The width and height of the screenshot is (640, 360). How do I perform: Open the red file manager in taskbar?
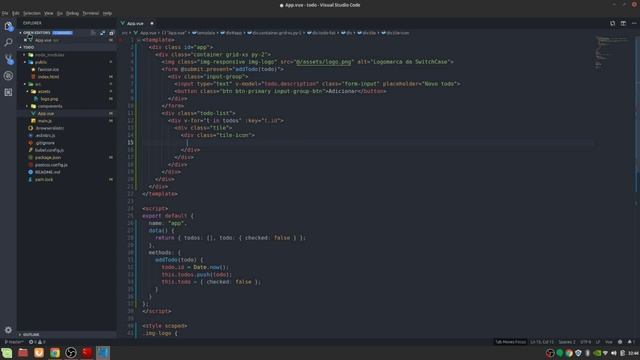click(x=23, y=353)
